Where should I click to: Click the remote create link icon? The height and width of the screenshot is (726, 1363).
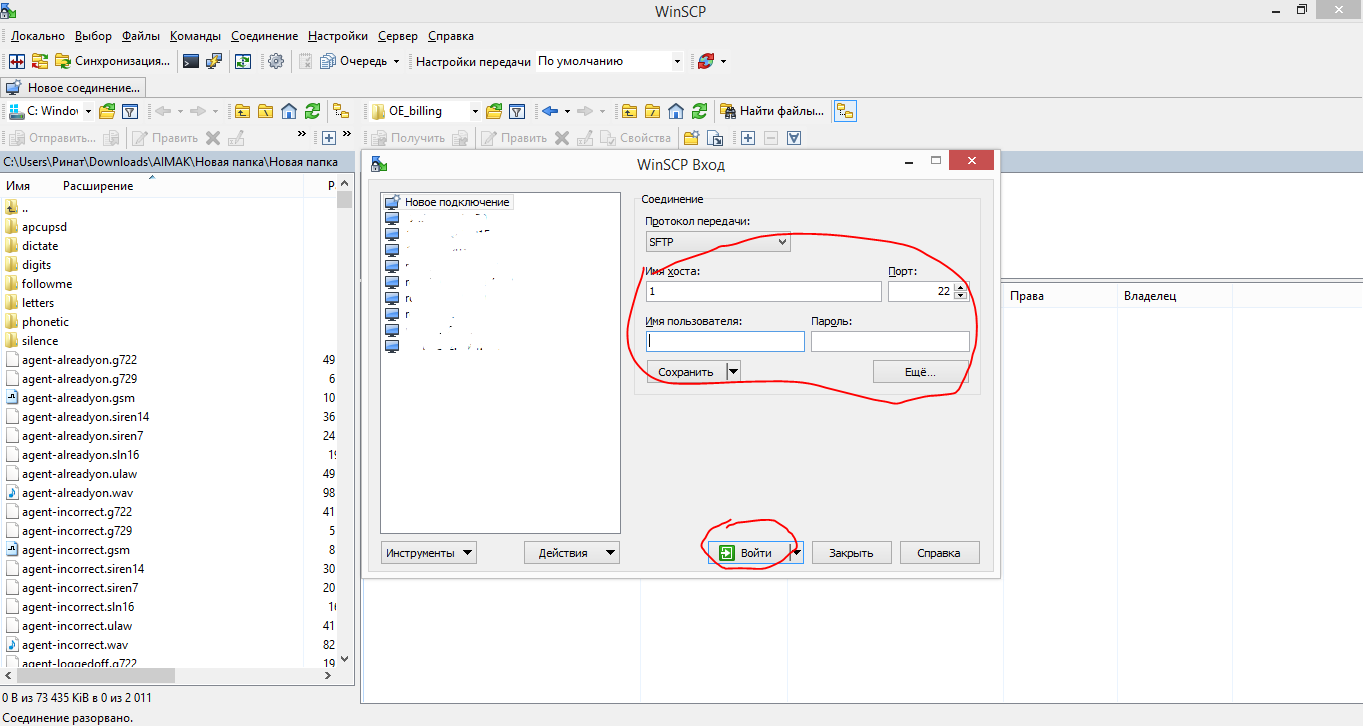click(x=715, y=138)
